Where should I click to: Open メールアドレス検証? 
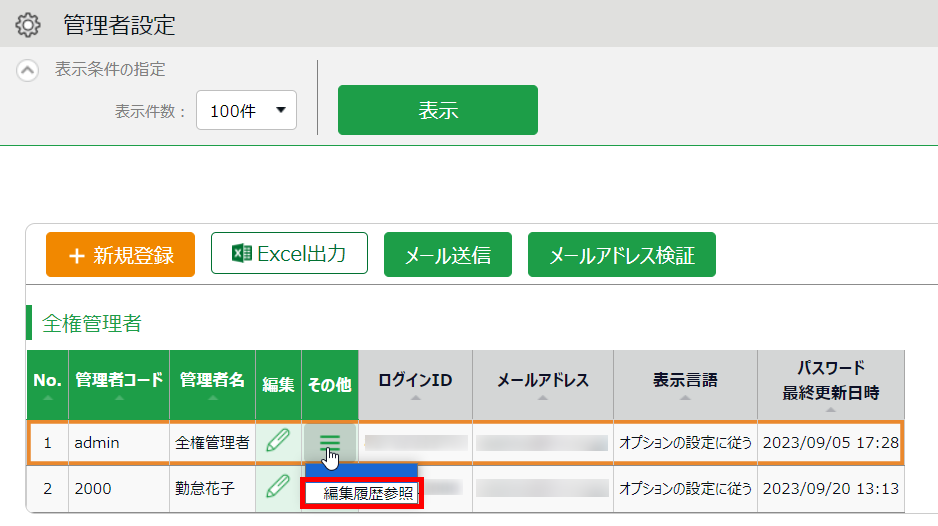pos(621,255)
